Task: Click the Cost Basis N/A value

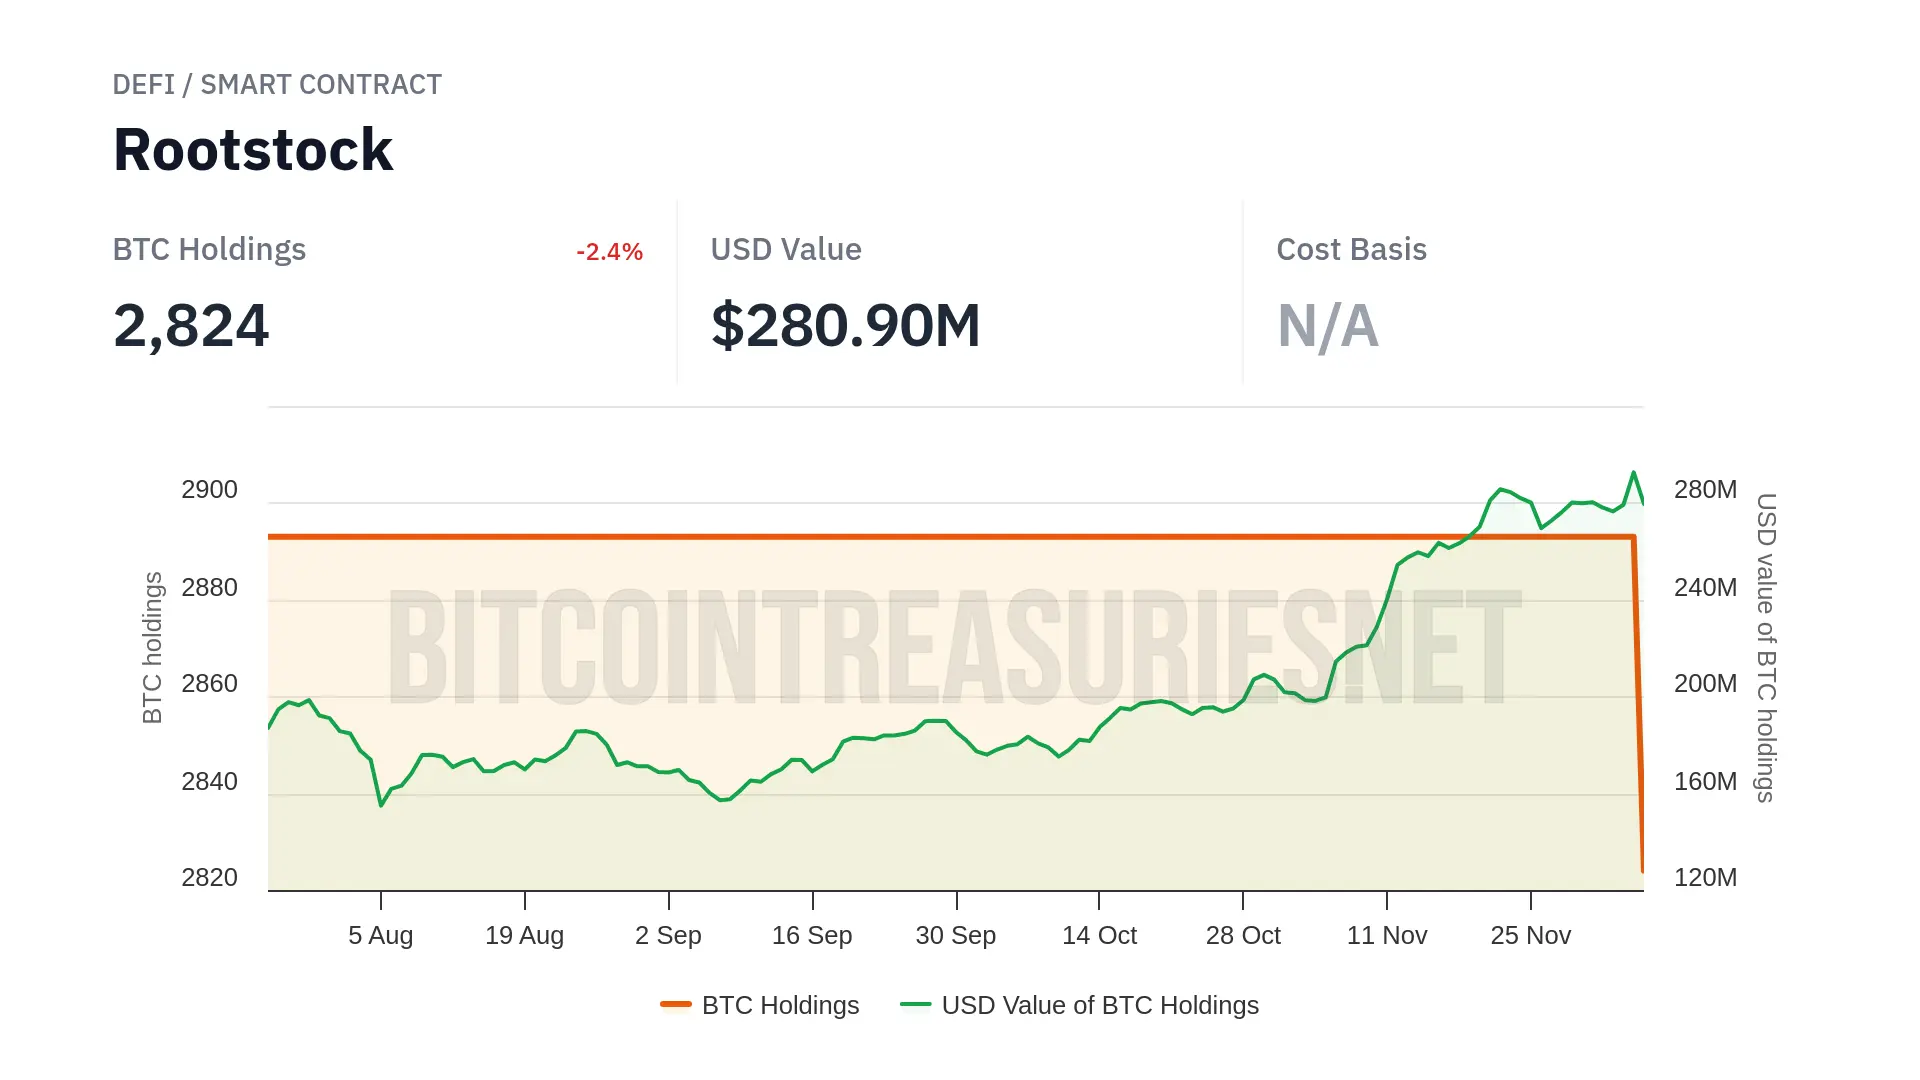Action: click(x=1328, y=326)
